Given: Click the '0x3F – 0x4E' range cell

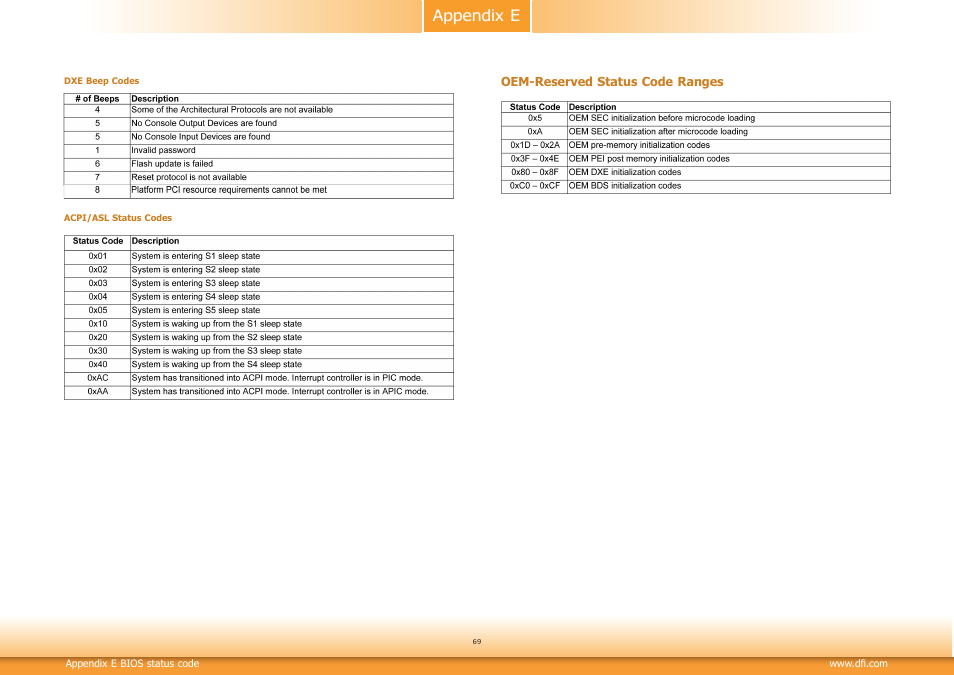Looking at the screenshot, I should [x=535, y=159].
